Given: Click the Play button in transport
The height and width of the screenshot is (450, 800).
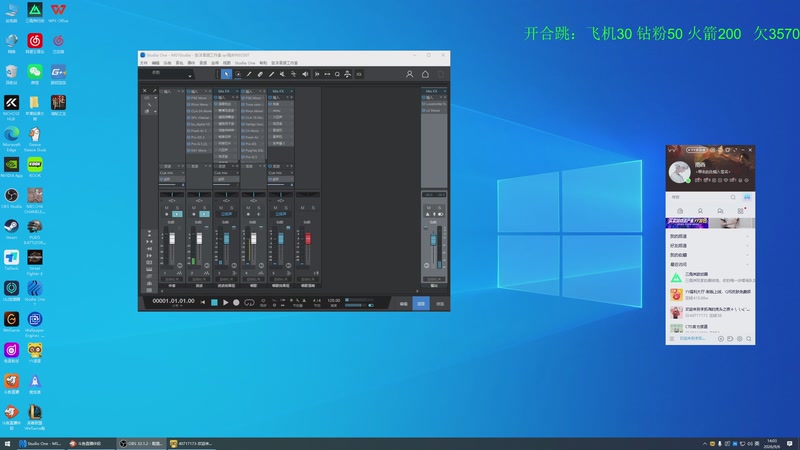Looking at the screenshot, I should (226, 303).
